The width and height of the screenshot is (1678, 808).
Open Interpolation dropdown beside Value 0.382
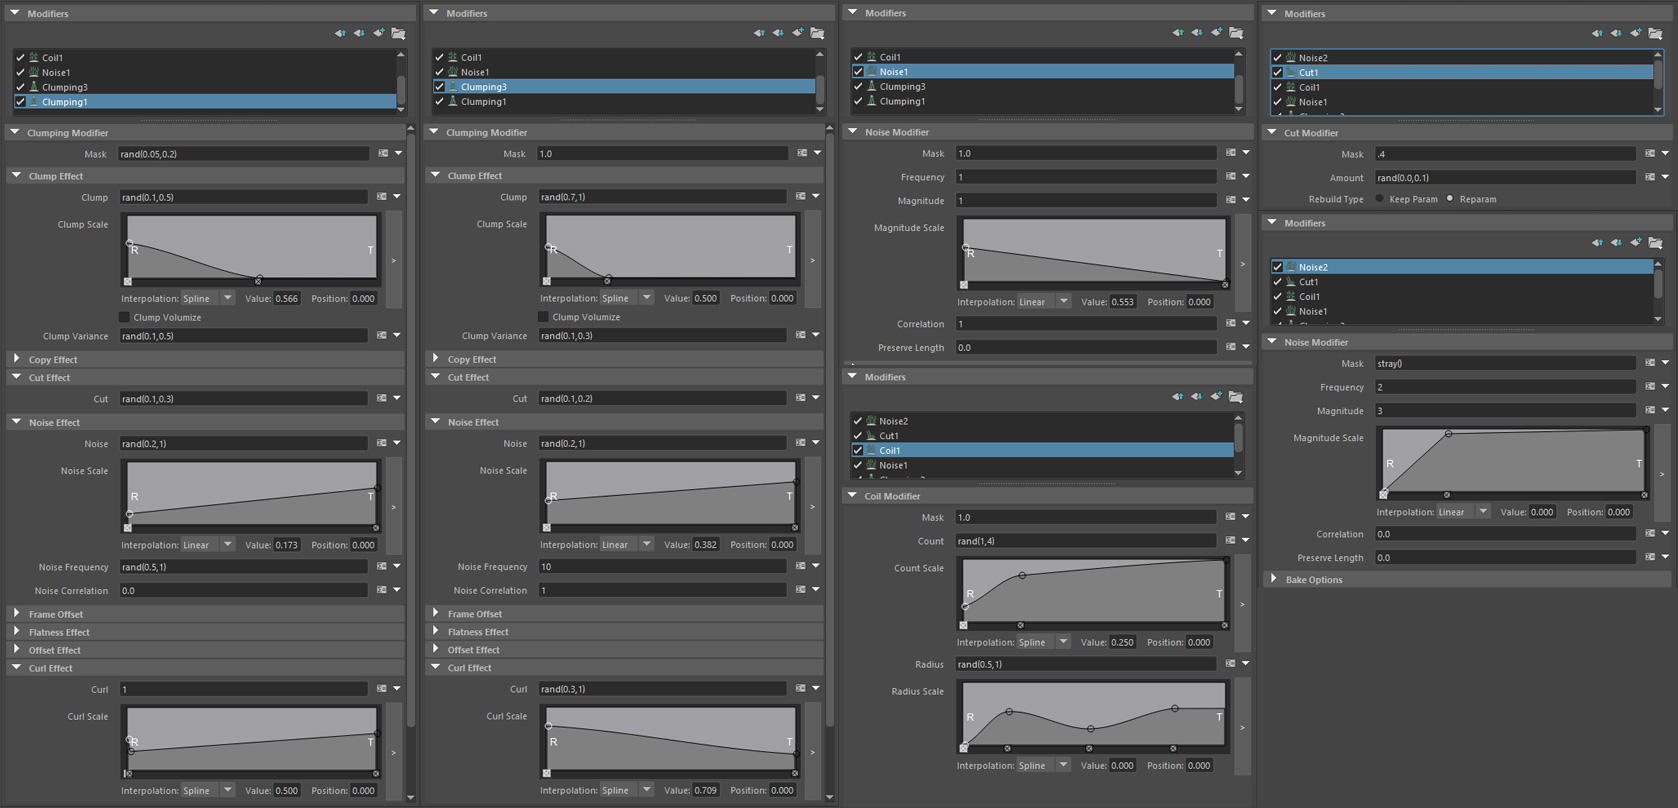(x=627, y=545)
